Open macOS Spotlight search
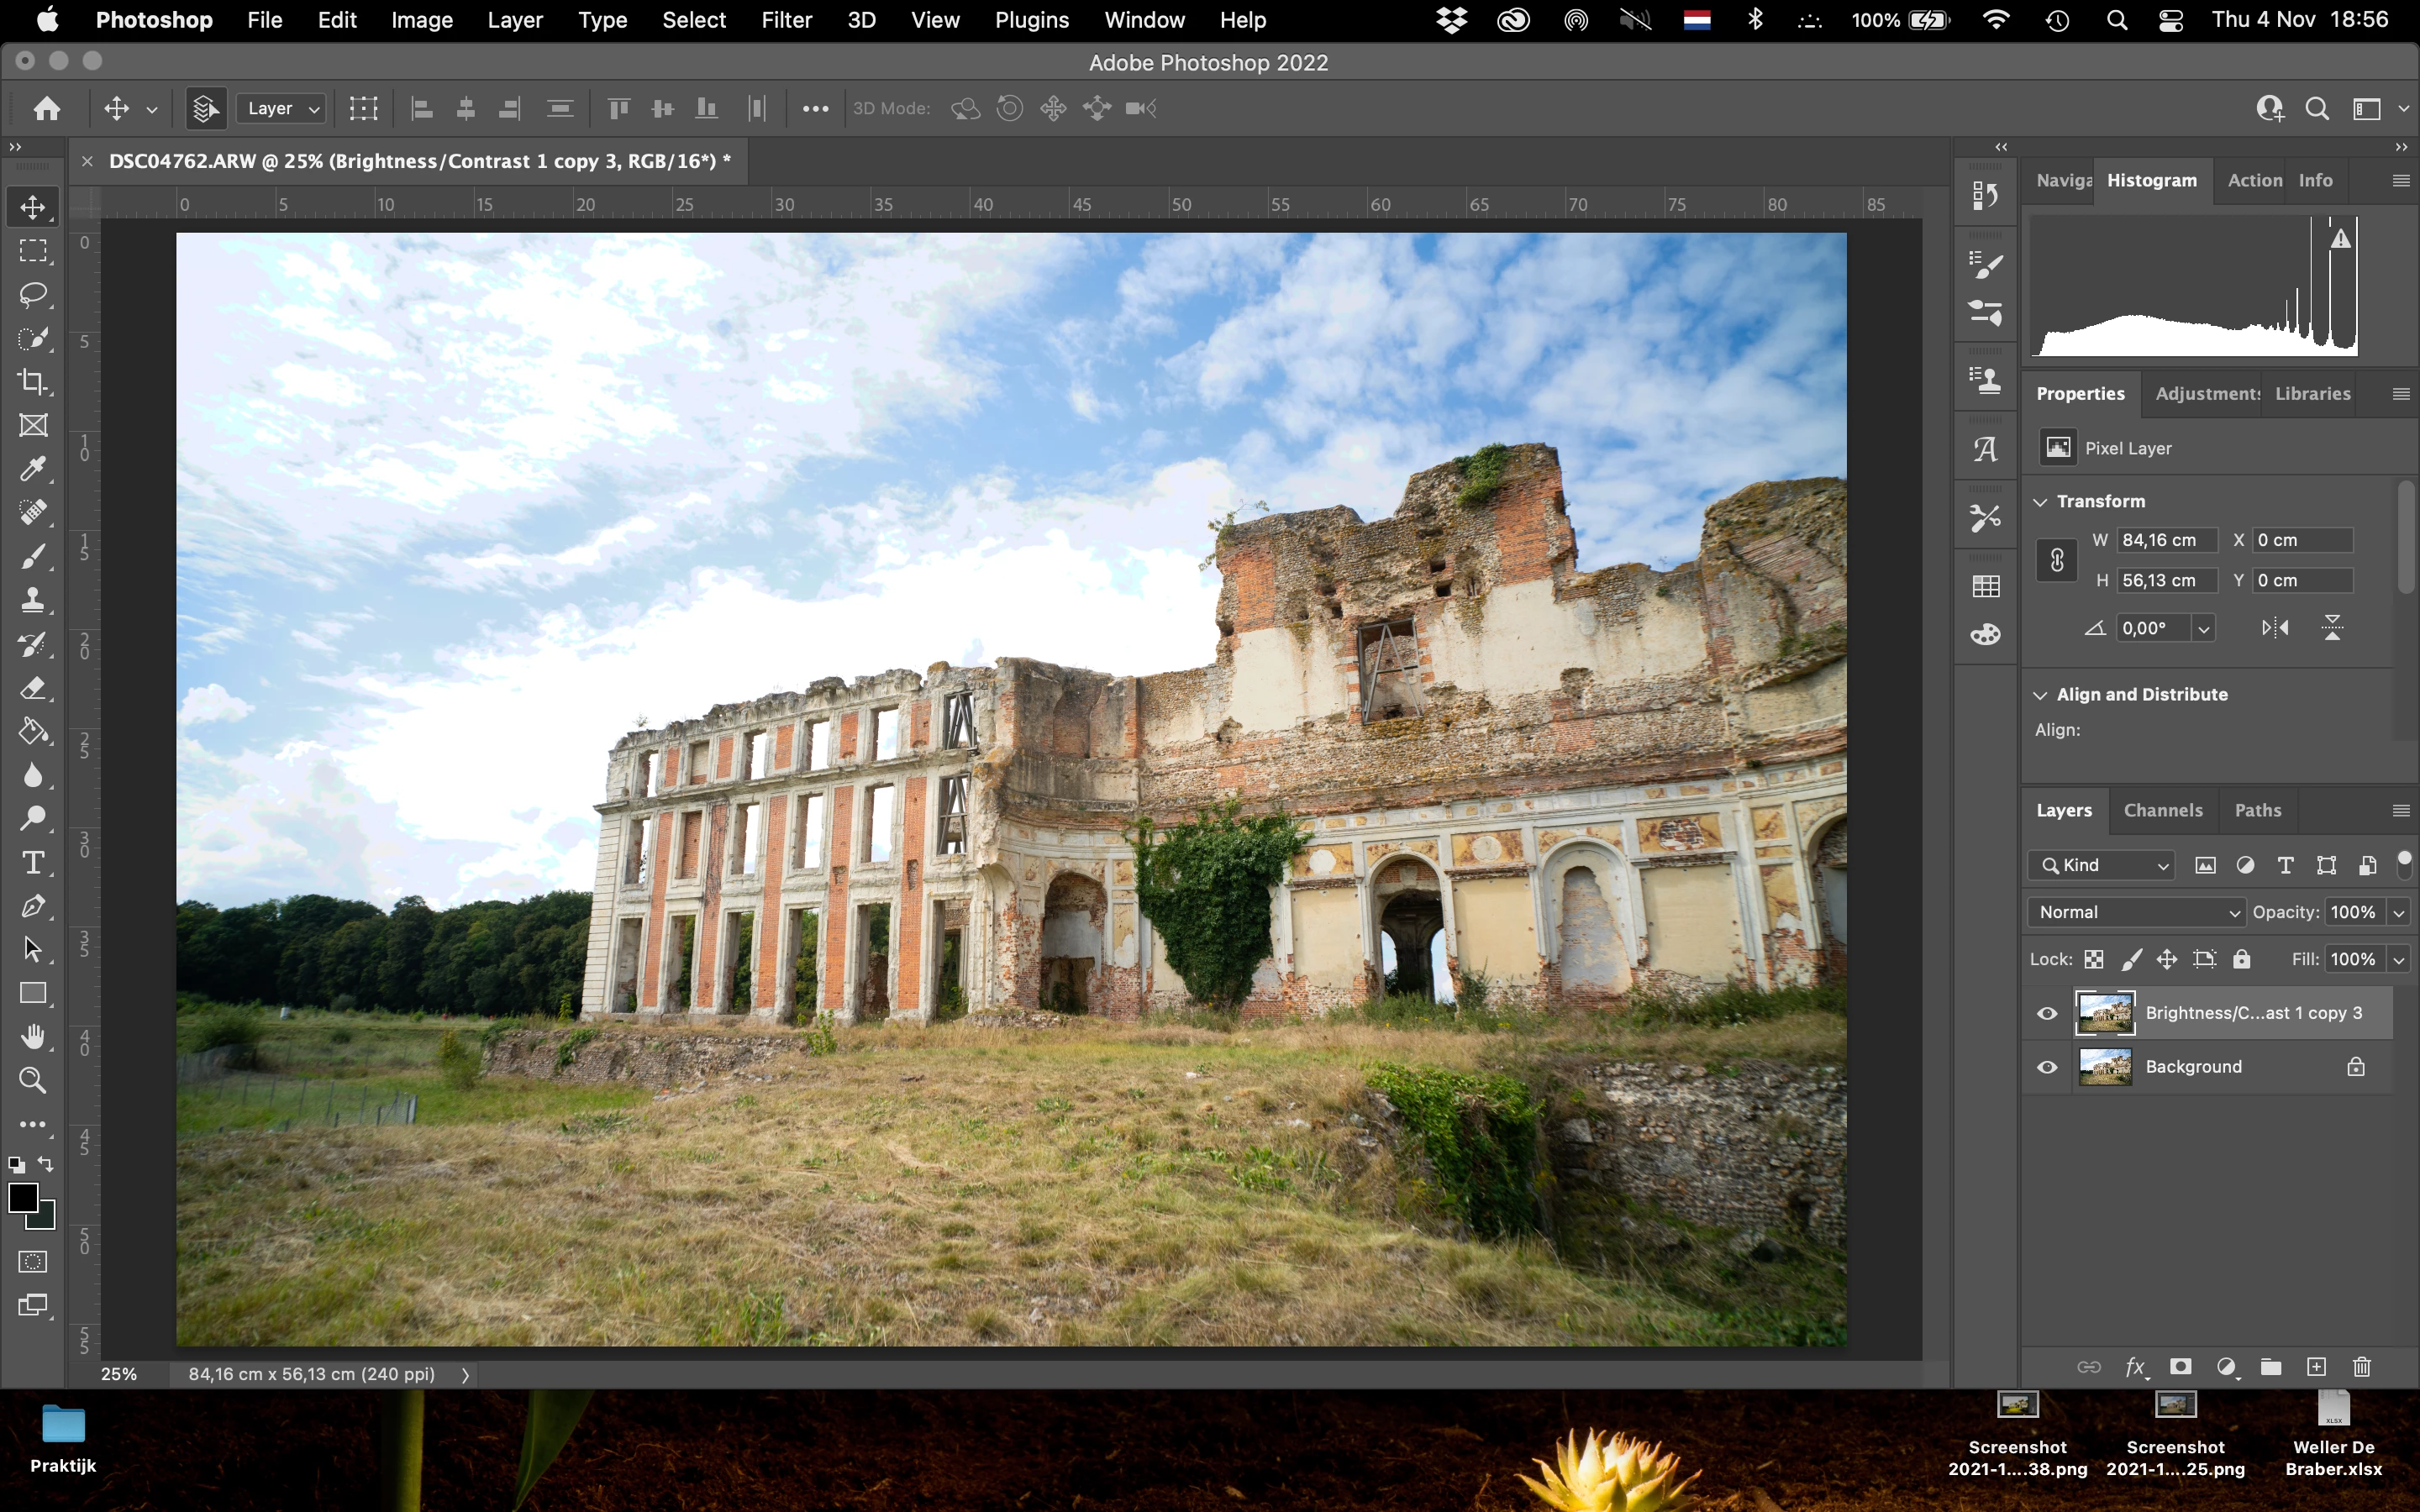2420x1512 pixels. (2116, 20)
